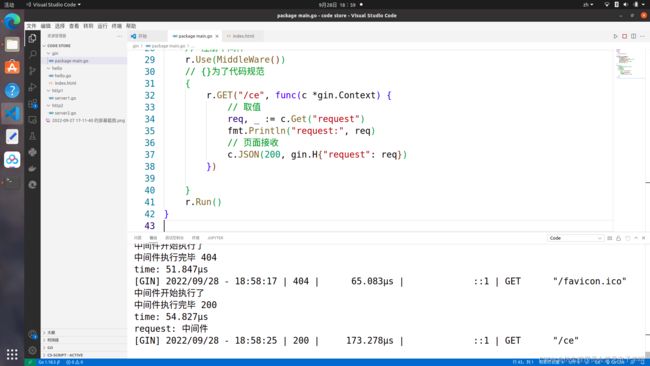Open errors and warnings status item
The height and width of the screenshot is (366, 650).
click(x=75, y=362)
